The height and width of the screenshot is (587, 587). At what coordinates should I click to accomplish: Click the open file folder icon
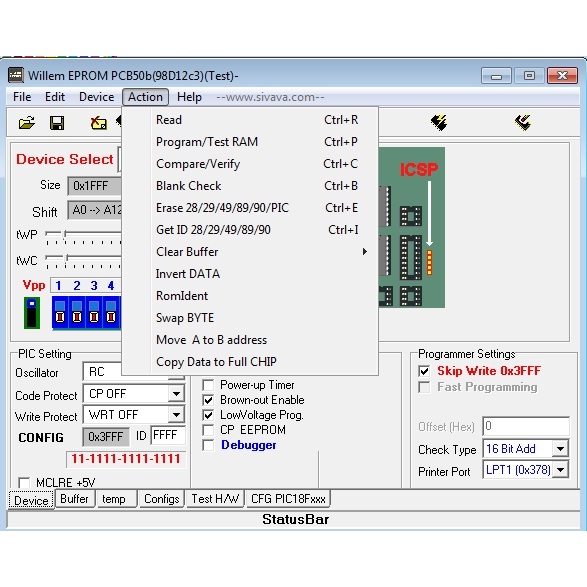(27, 122)
